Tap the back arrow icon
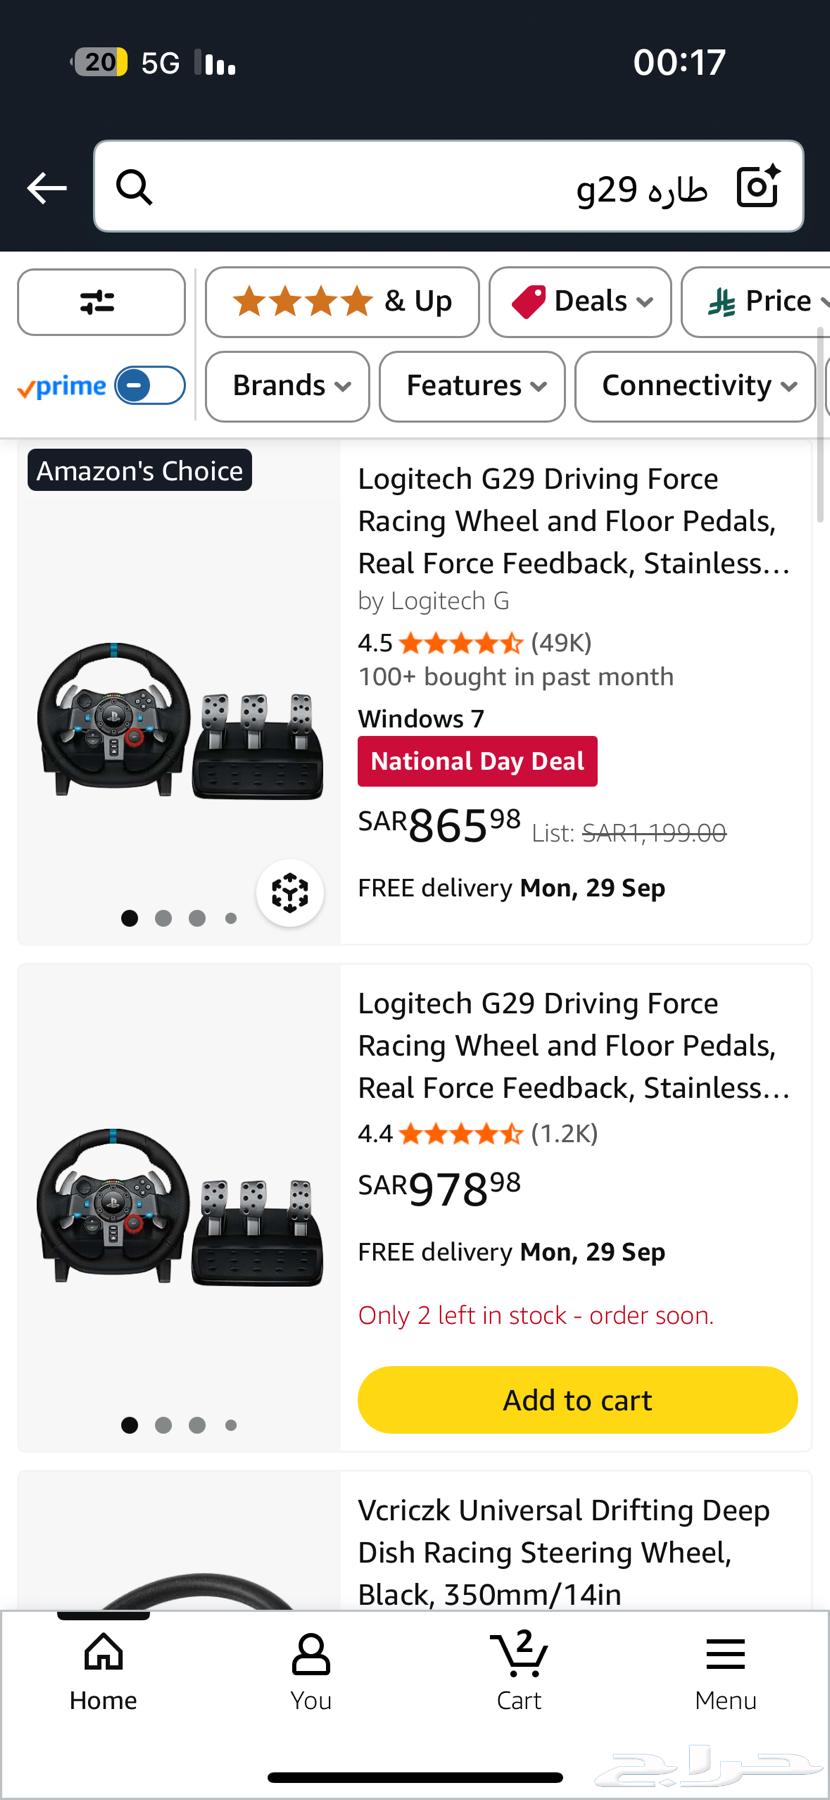Screen dimensions: 830x1800 coord(46,187)
